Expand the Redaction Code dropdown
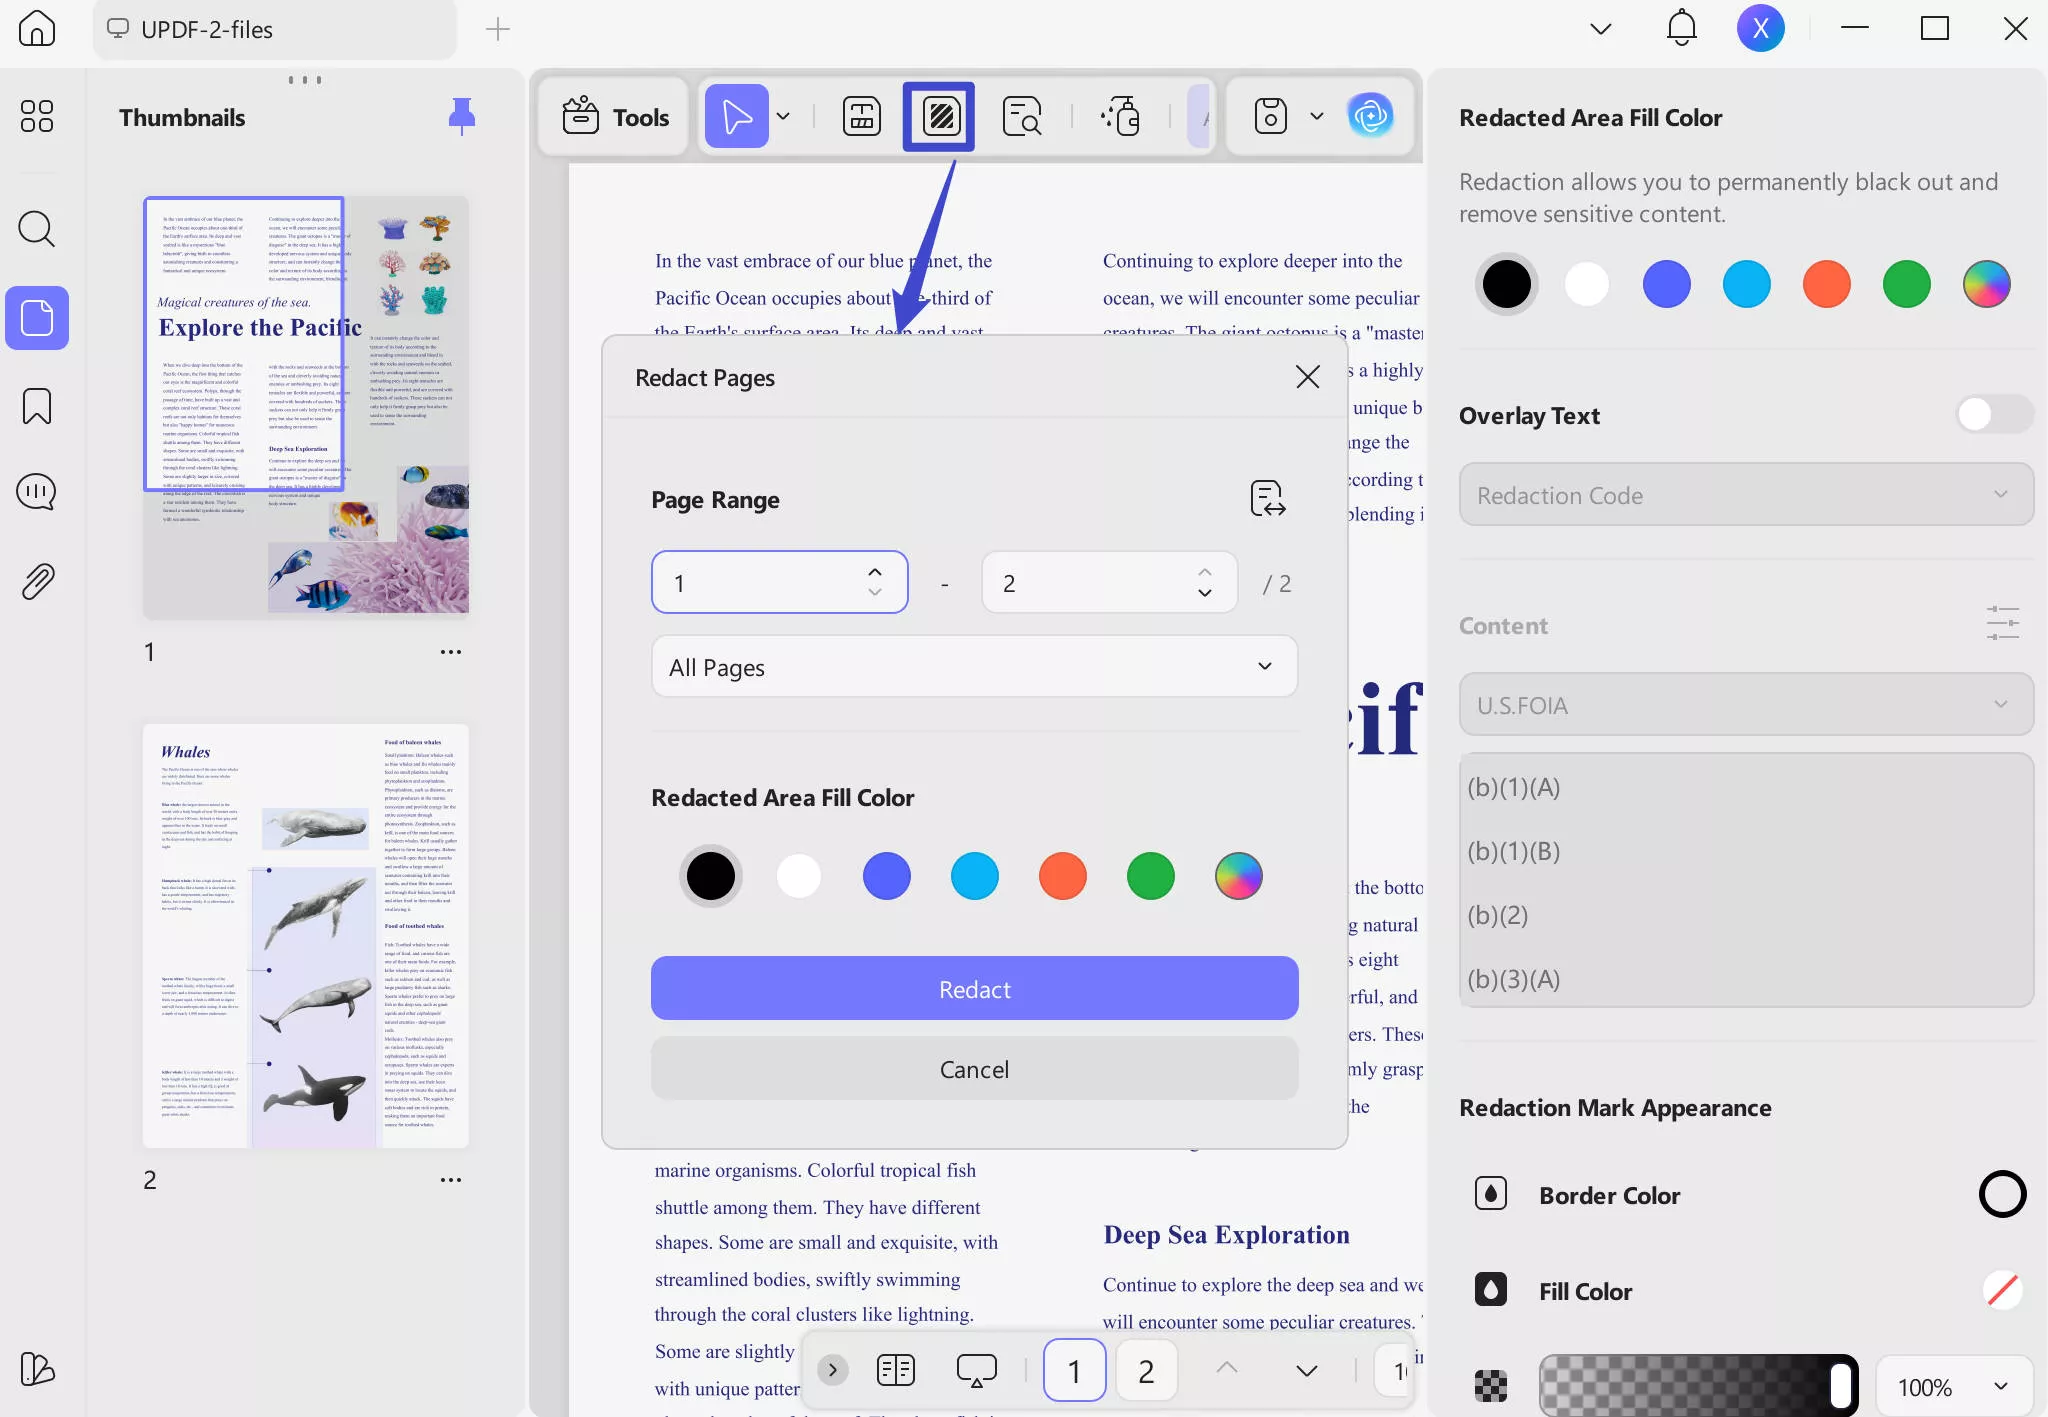The width and height of the screenshot is (2048, 1417). [1745, 495]
